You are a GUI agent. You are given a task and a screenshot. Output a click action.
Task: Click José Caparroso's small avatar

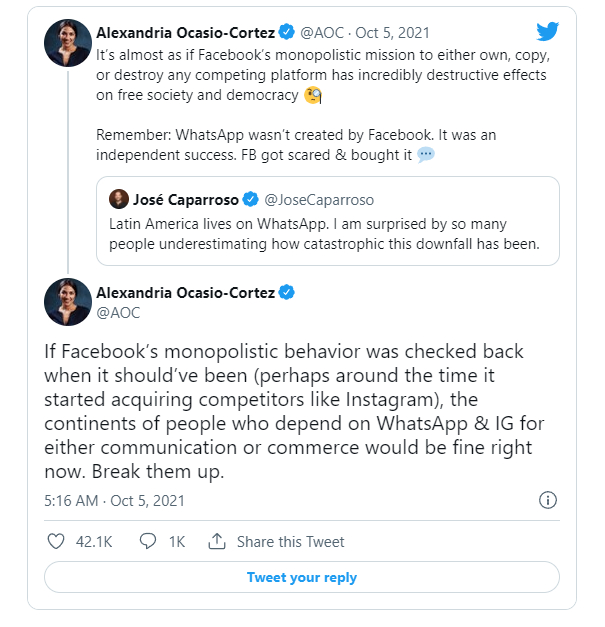tap(119, 199)
